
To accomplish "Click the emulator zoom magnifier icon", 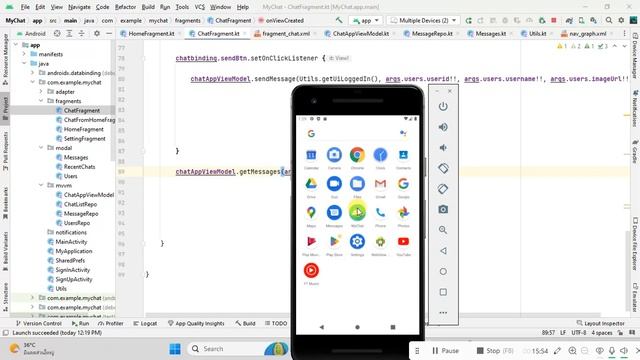I will point(443,230).
